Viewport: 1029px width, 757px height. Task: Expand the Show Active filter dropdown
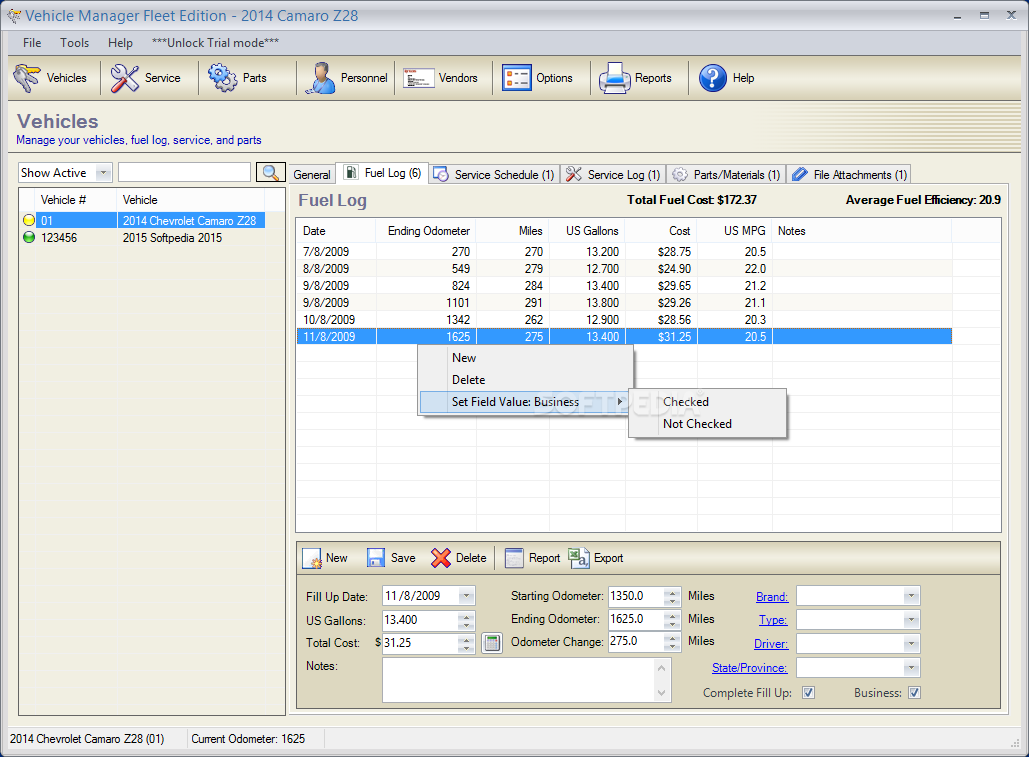[103, 173]
